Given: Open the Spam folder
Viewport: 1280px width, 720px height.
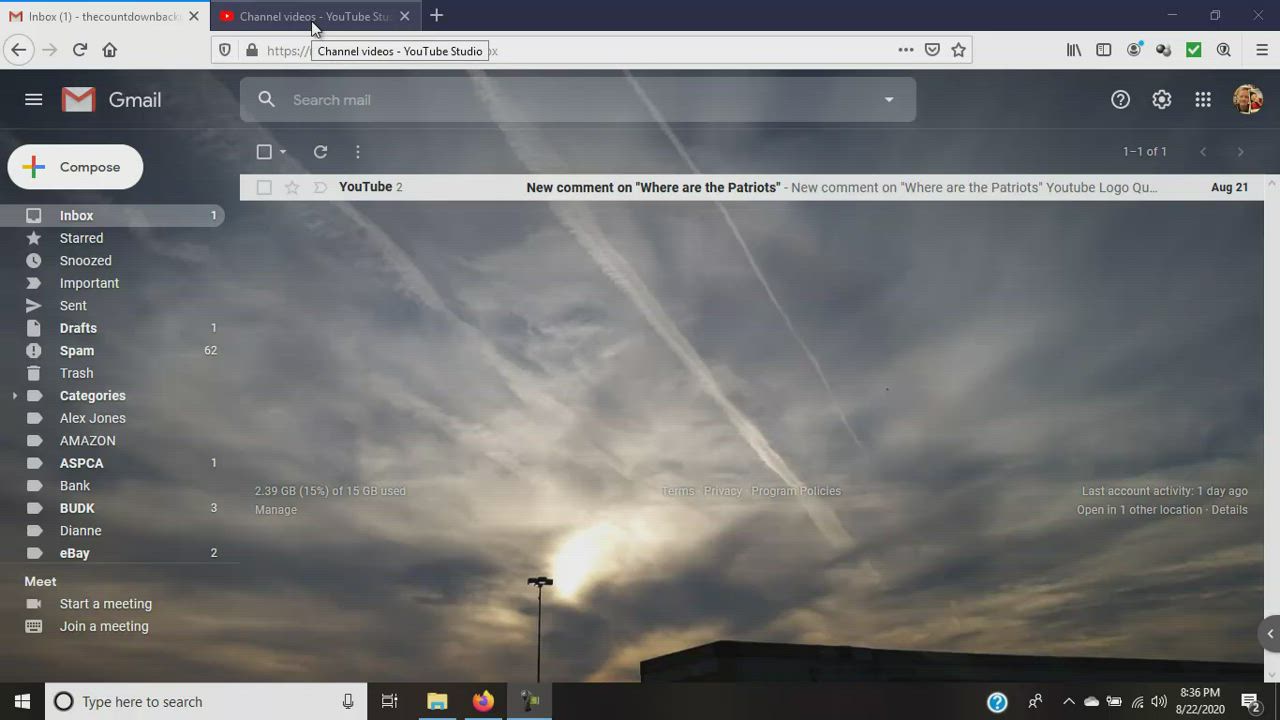Looking at the screenshot, I should tap(77, 351).
